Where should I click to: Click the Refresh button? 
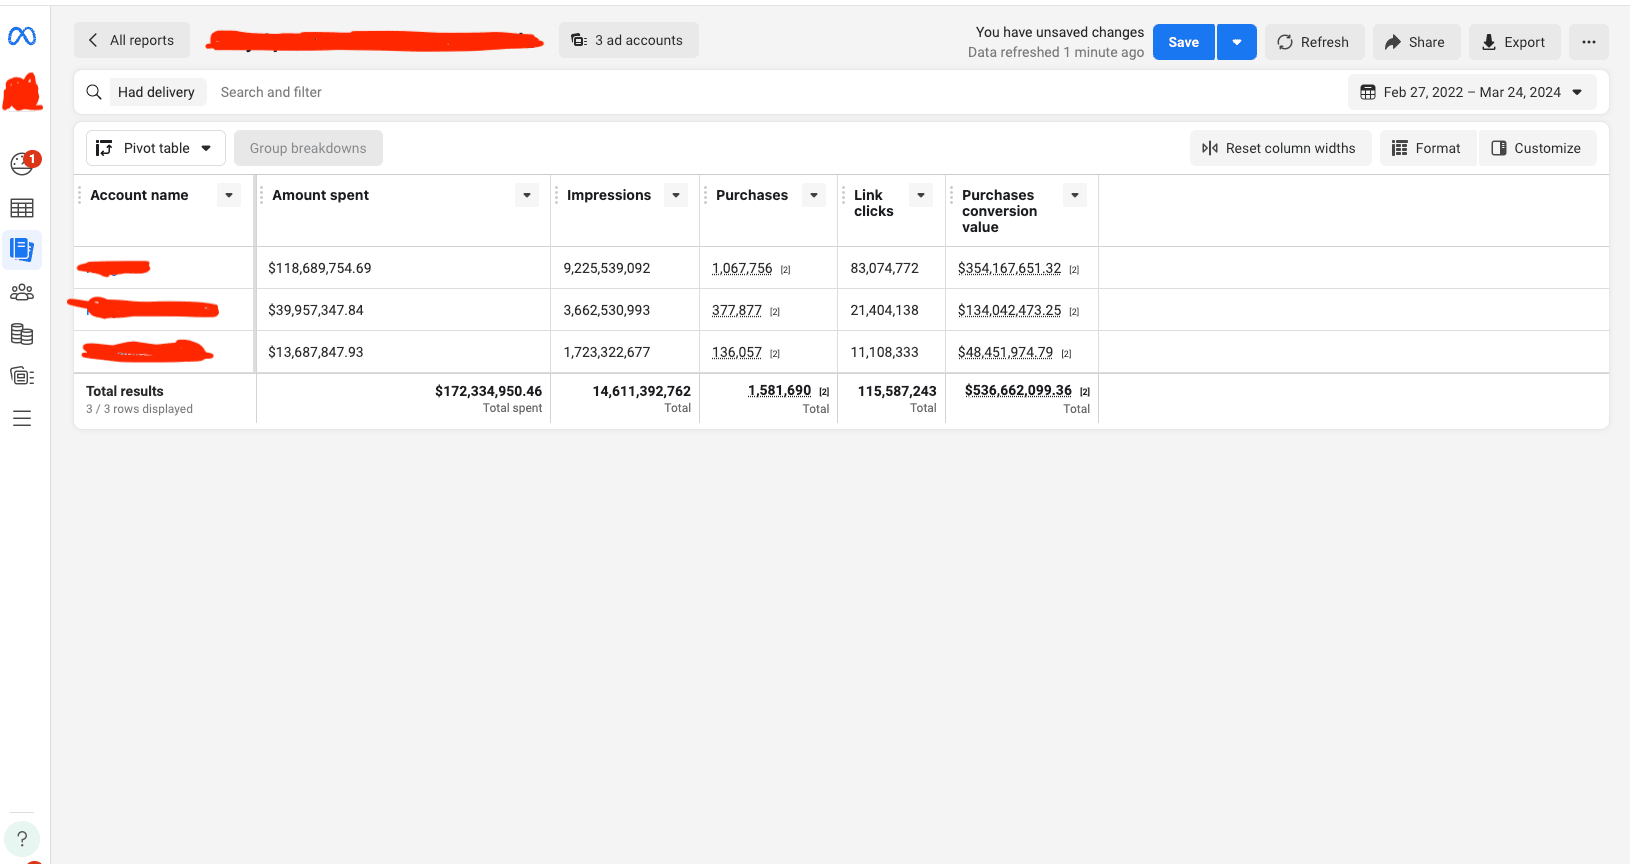pos(1313,42)
